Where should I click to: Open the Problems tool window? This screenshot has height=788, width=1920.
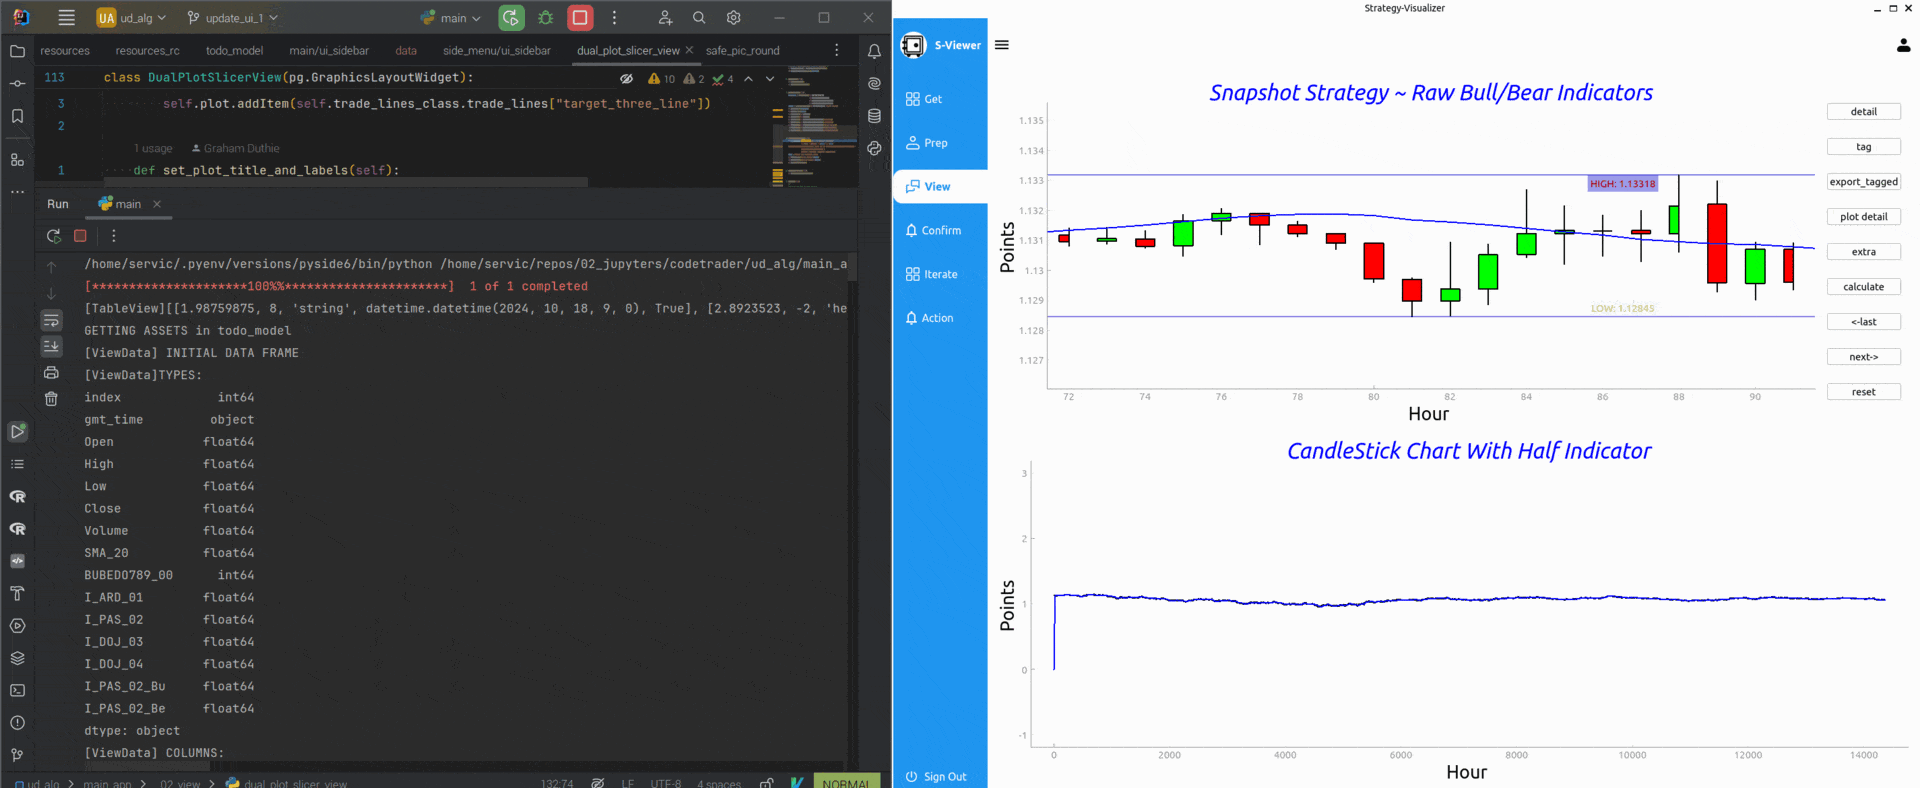17,722
